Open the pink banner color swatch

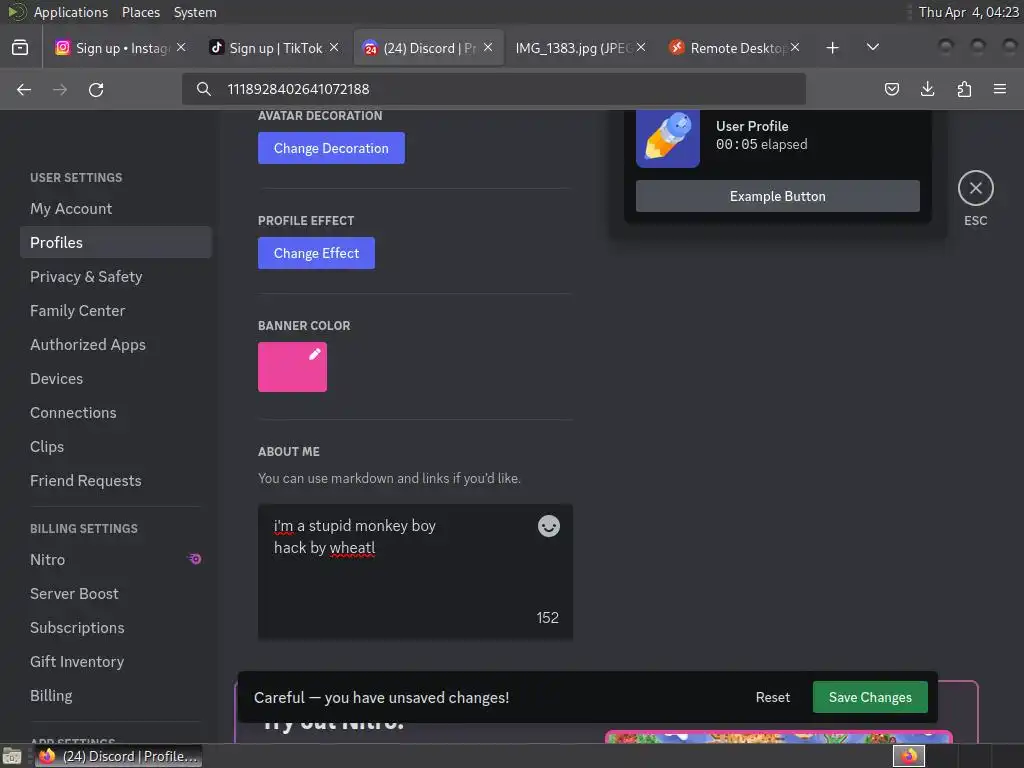(x=292, y=367)
